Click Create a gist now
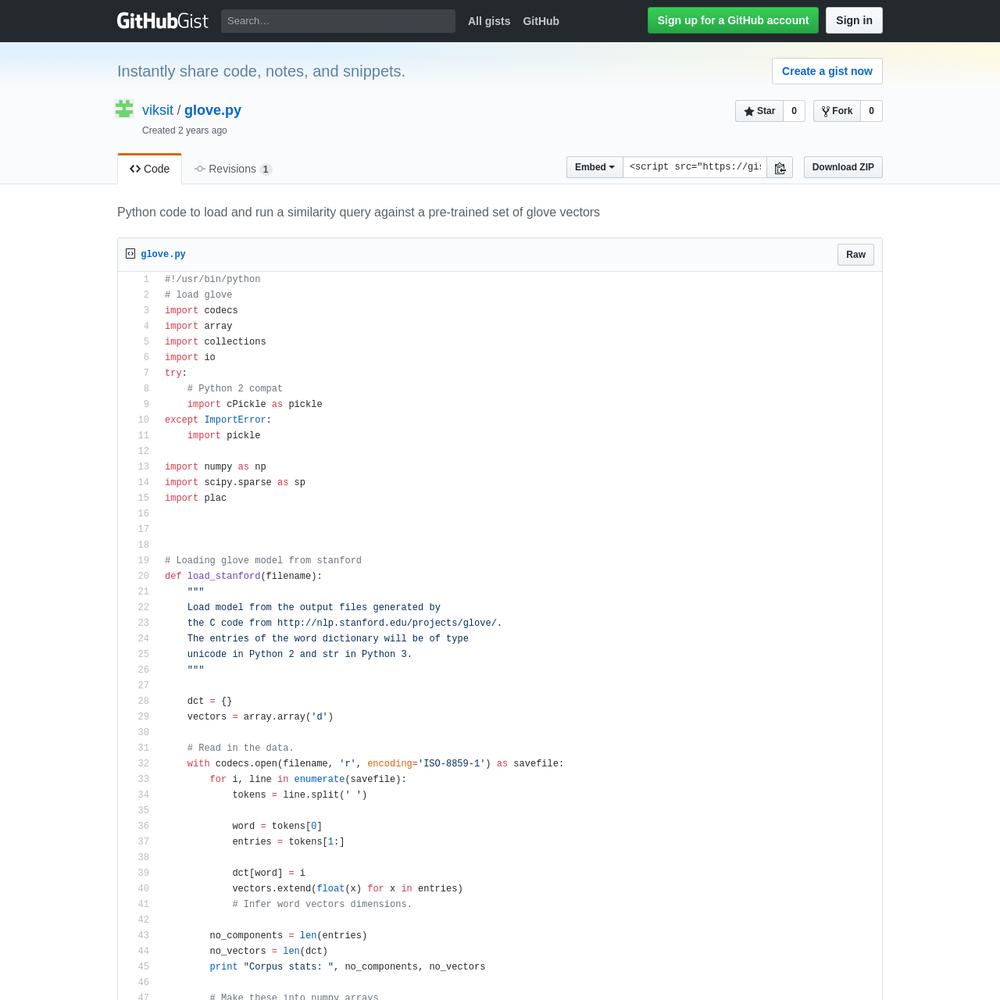This screenshot has width=1000, height=1000. tap(827, 71)
